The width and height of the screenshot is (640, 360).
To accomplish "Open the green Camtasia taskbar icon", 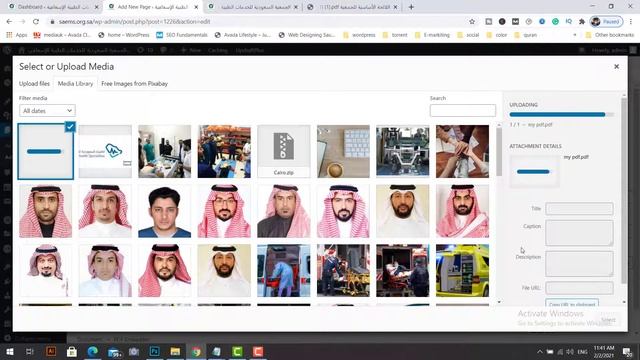I will tap(238, 351).
